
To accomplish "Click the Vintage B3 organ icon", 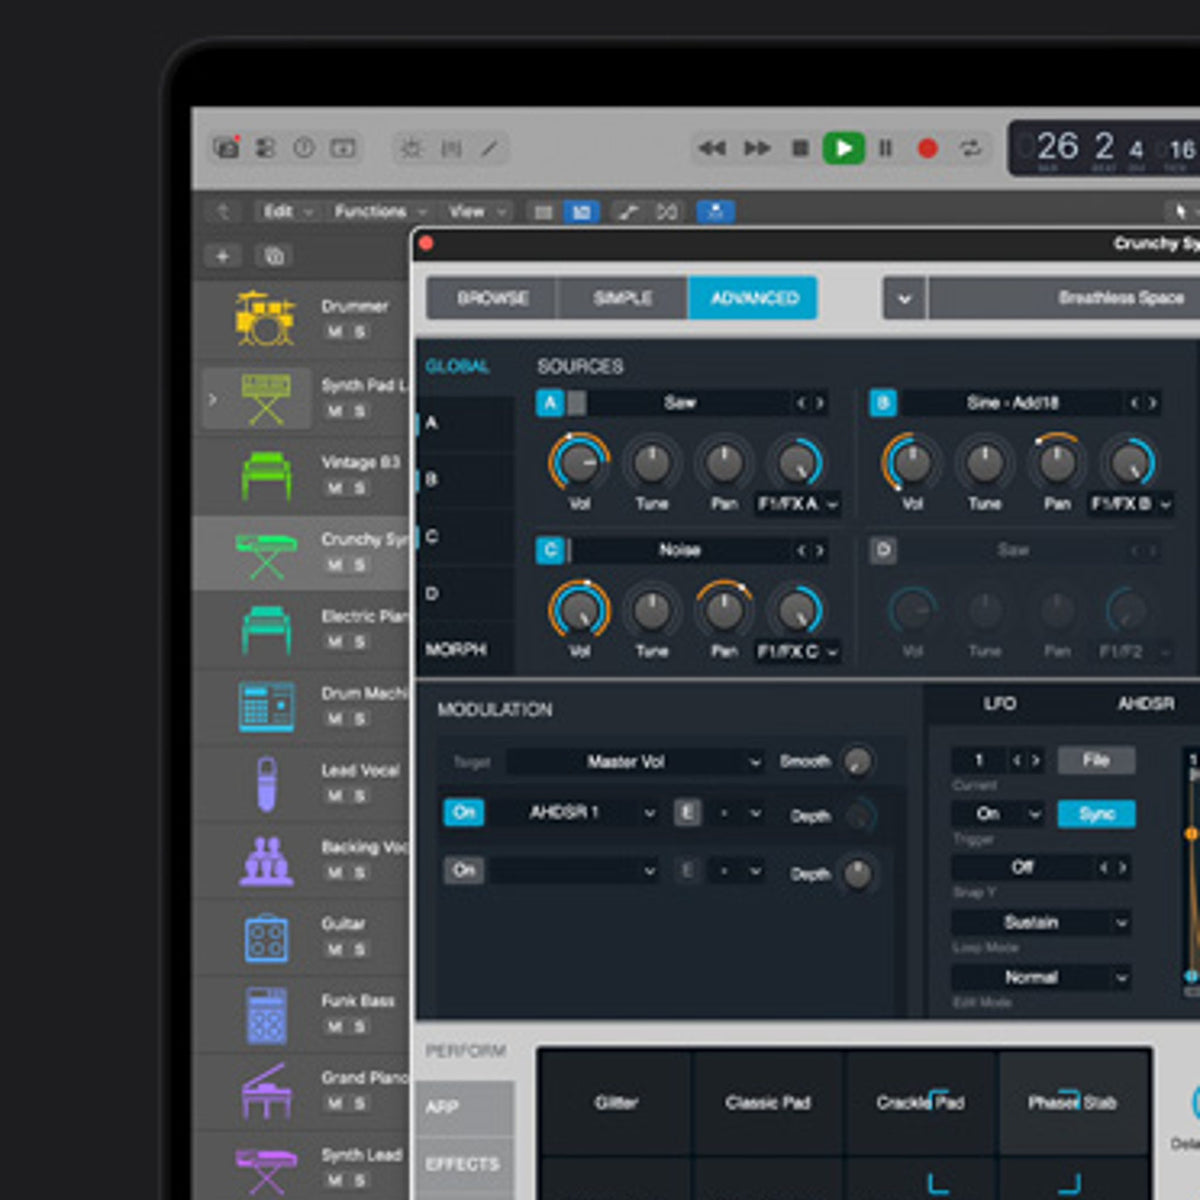I will 265,475.
